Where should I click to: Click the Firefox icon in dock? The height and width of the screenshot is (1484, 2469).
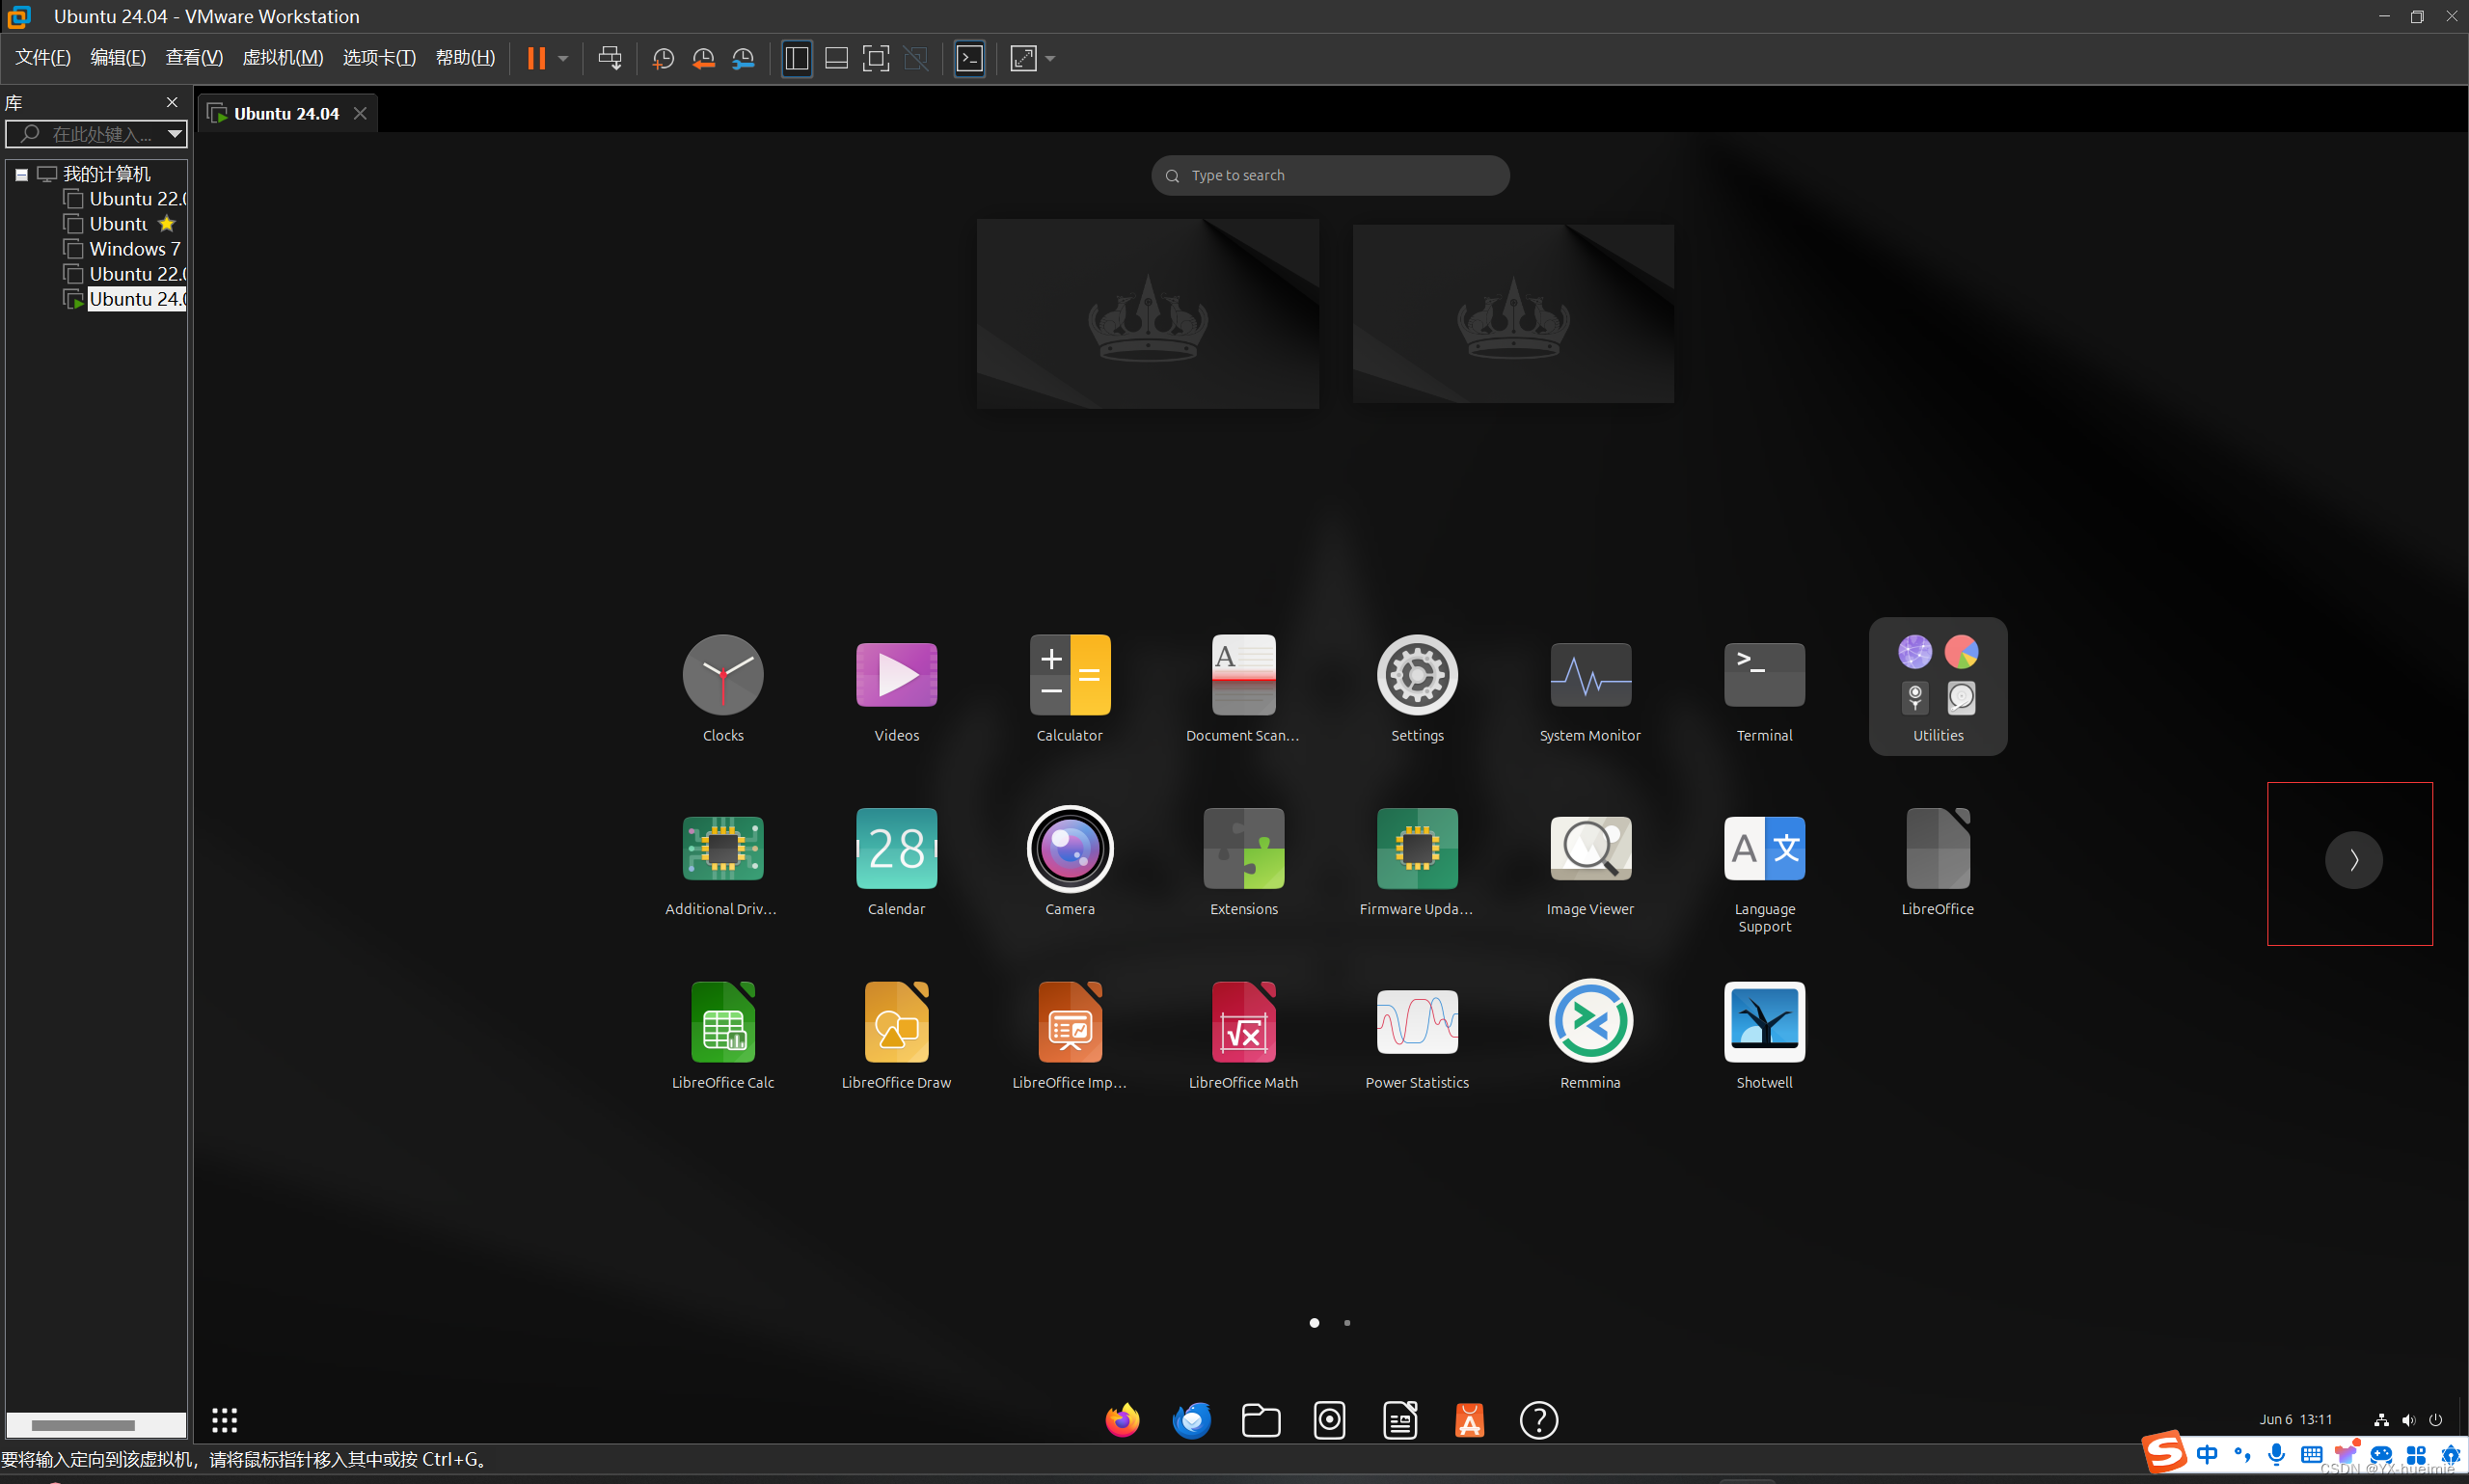(1122, 1419)
